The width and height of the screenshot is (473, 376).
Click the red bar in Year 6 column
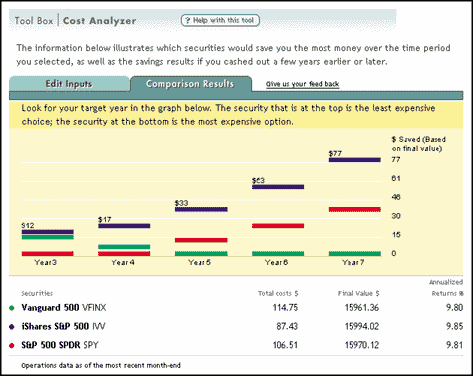(x=278, y=226)
